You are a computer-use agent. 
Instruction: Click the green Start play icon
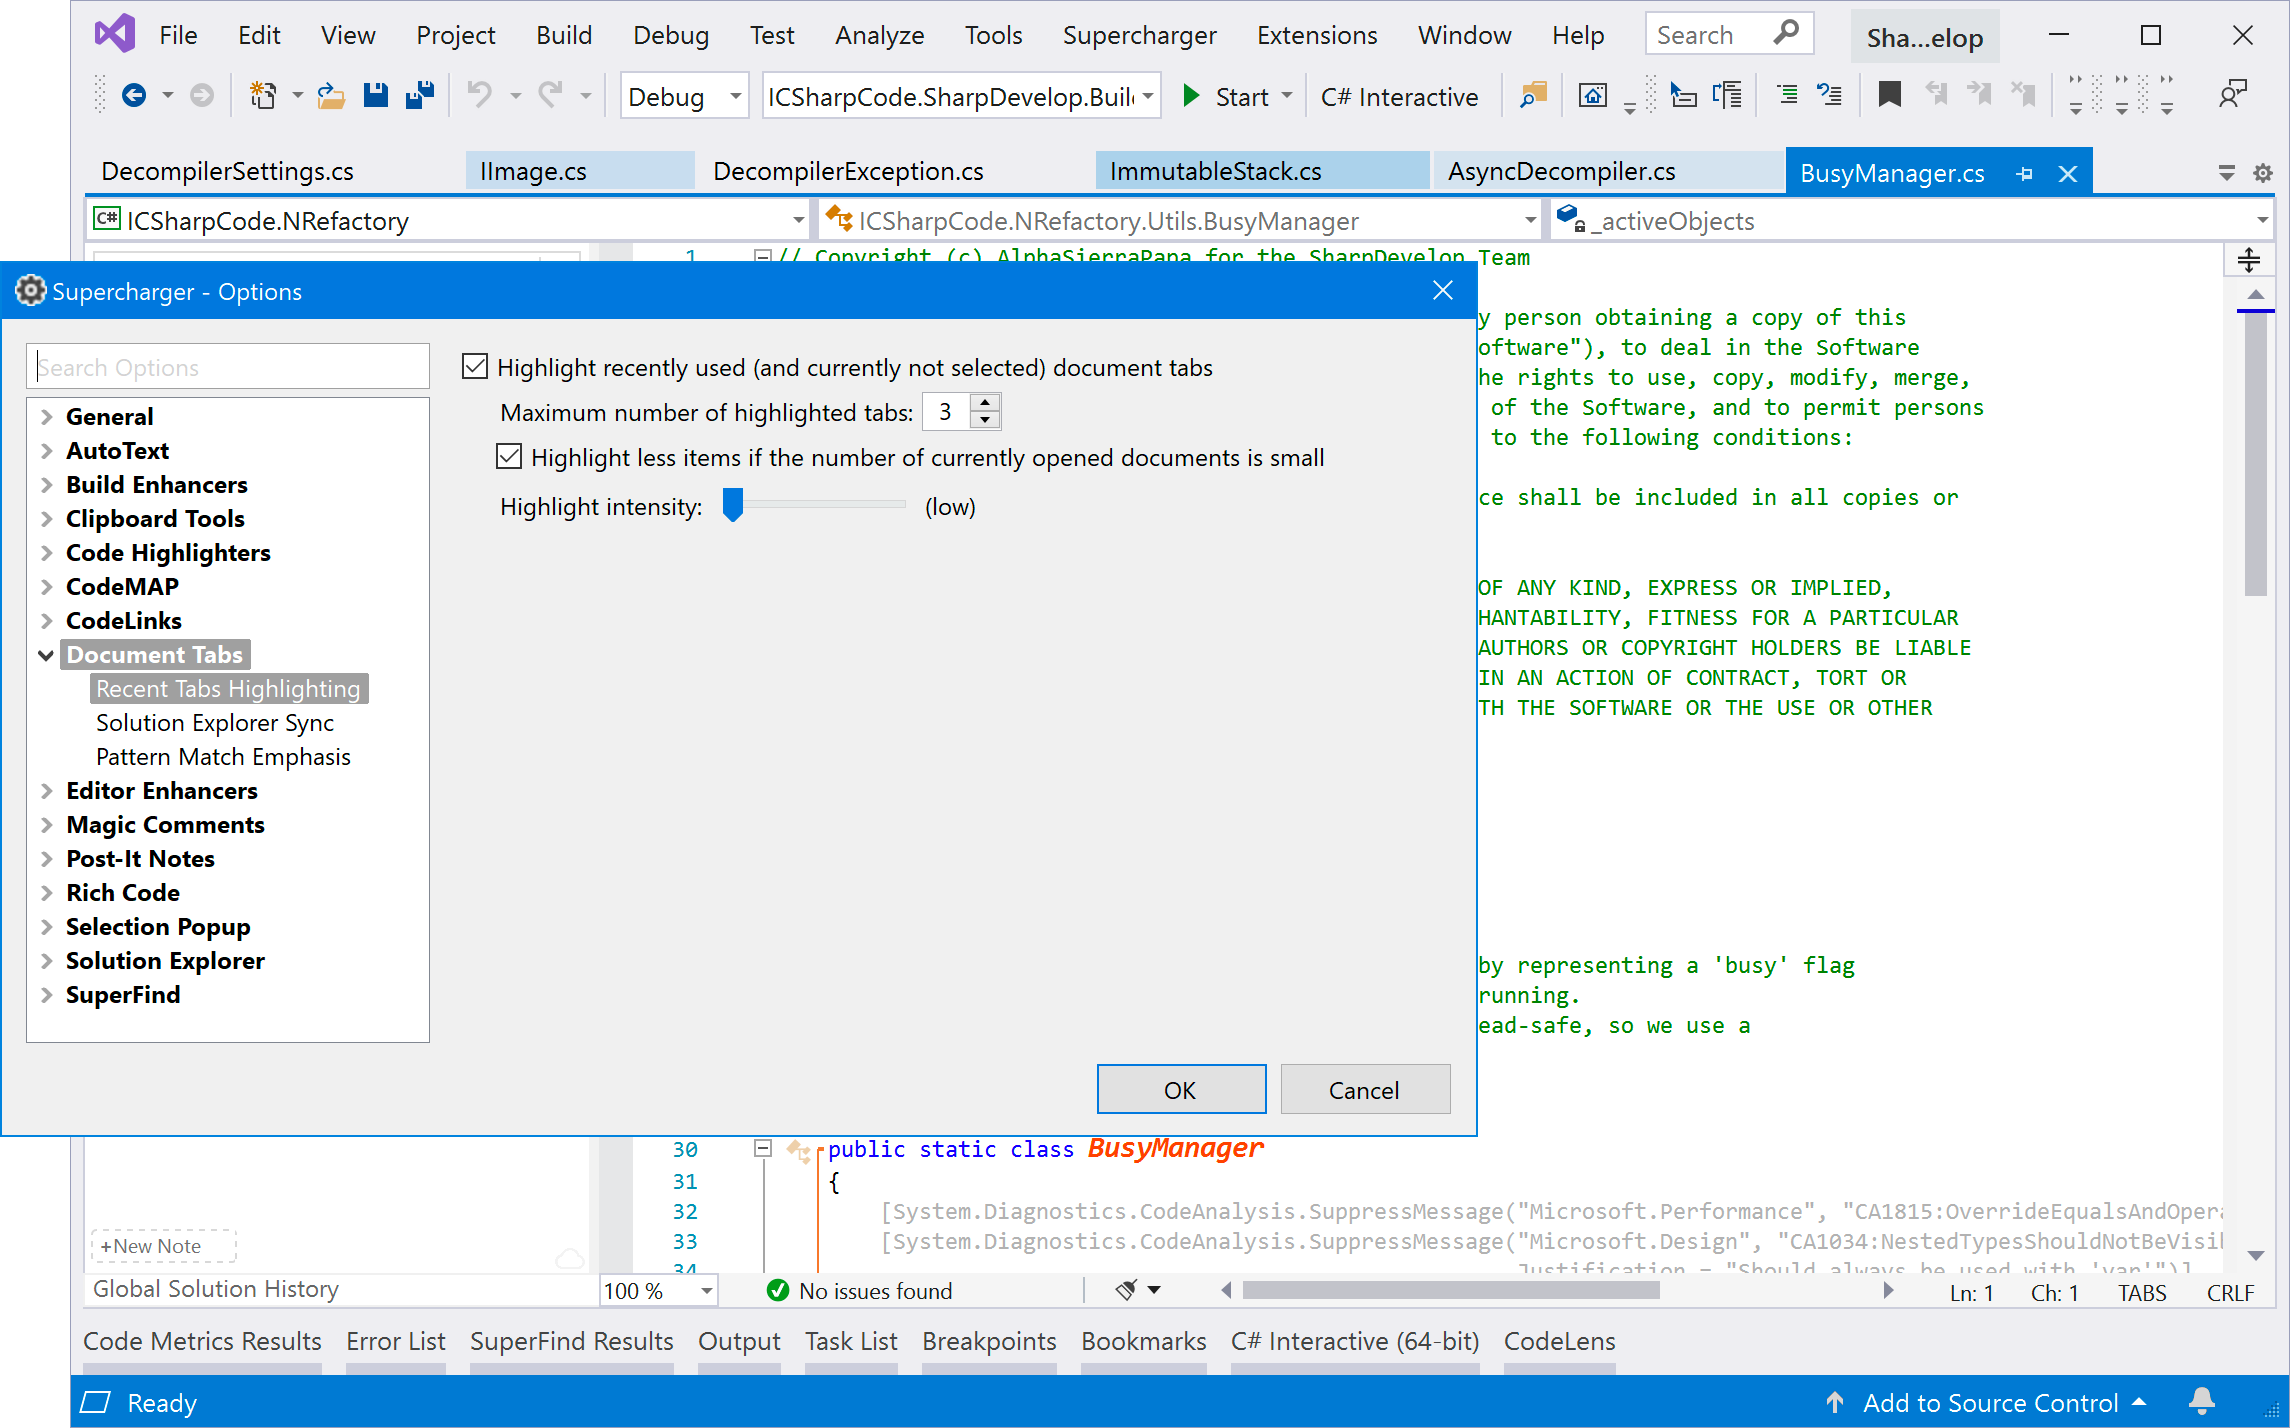(x=1191, y=96)
